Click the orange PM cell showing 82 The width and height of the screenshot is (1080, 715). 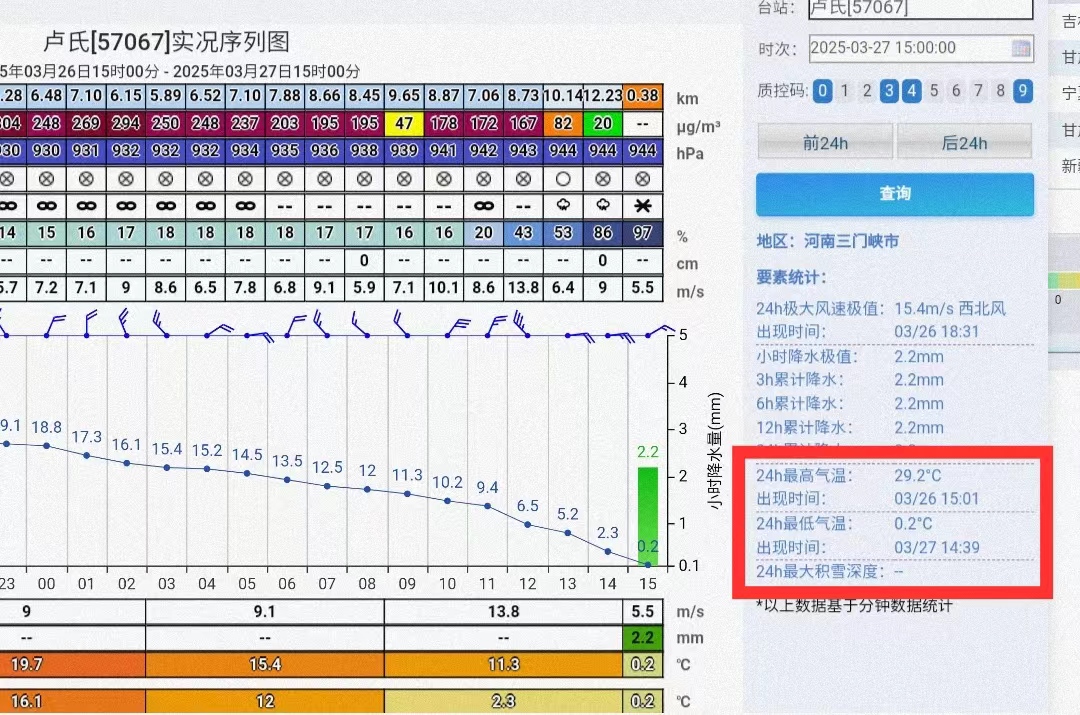tap(563, 123)
